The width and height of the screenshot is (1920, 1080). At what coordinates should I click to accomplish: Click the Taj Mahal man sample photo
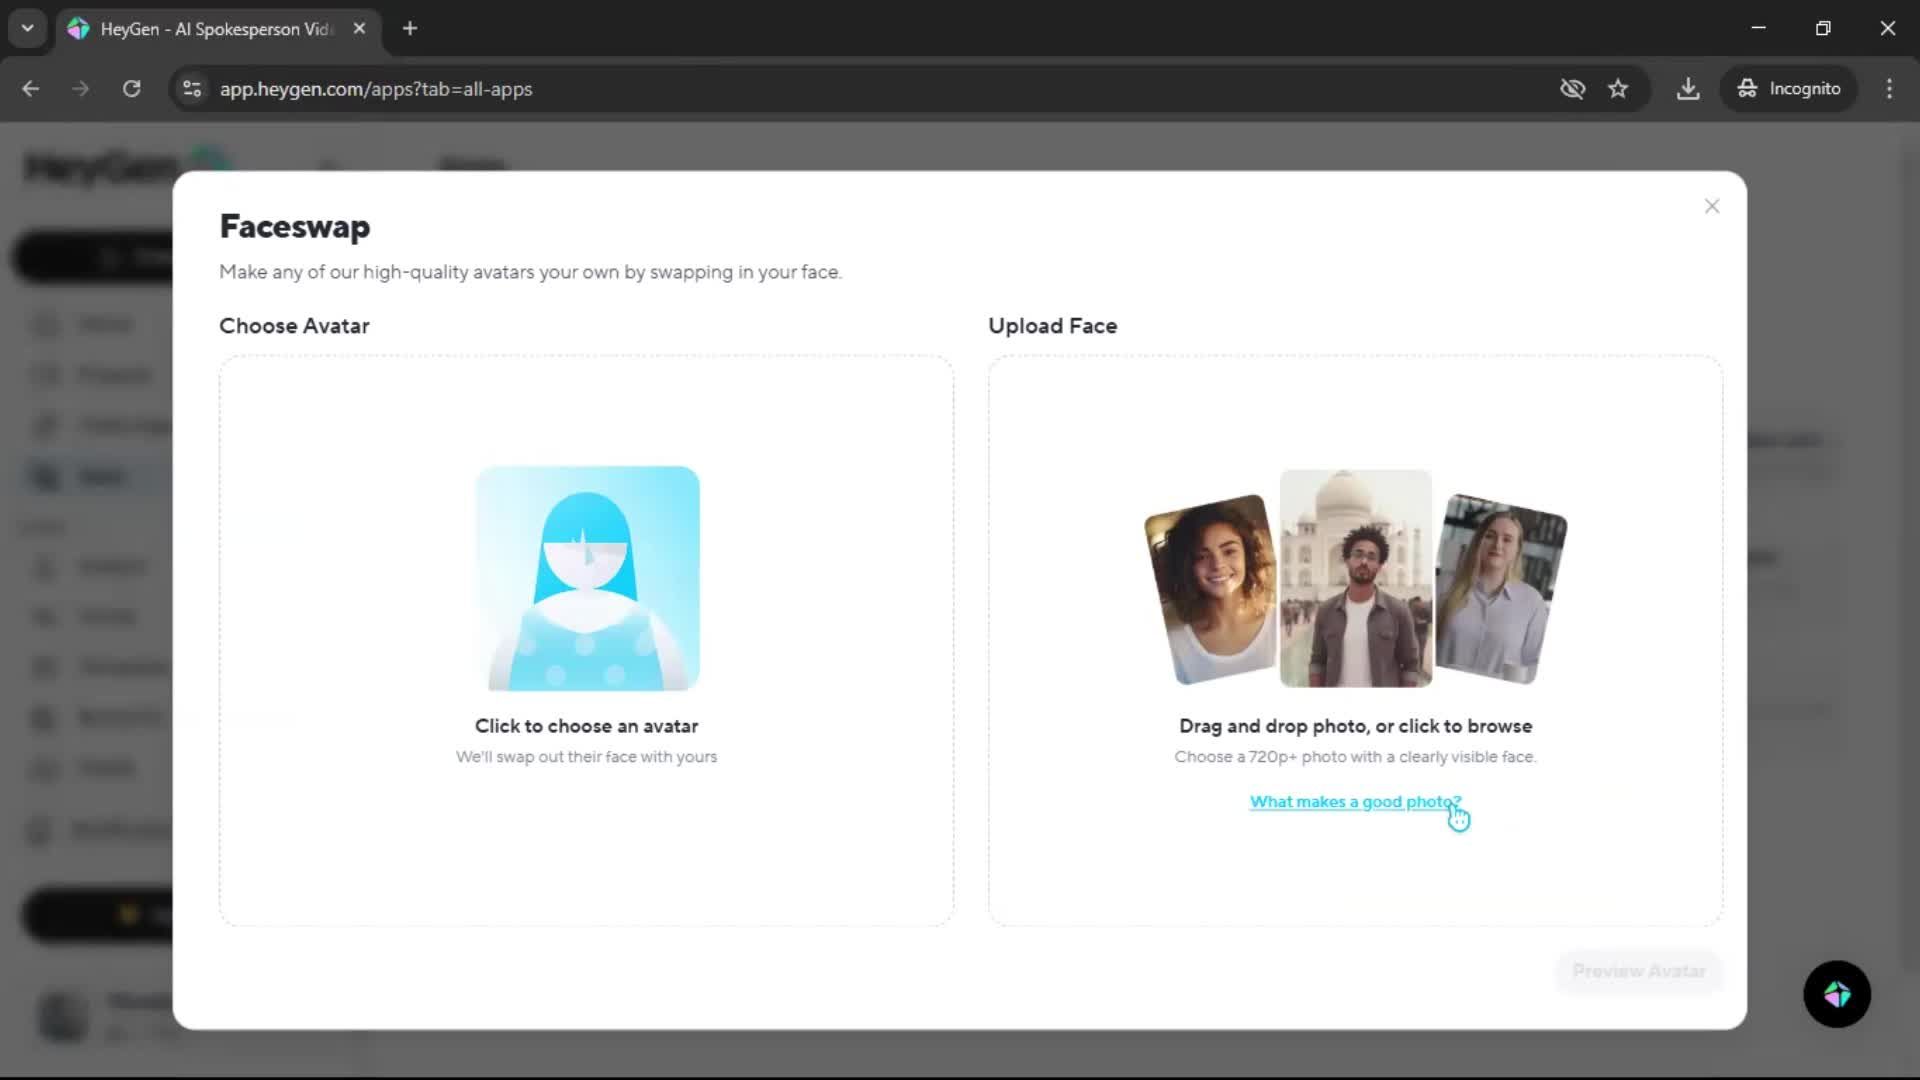click(1355, 578)
